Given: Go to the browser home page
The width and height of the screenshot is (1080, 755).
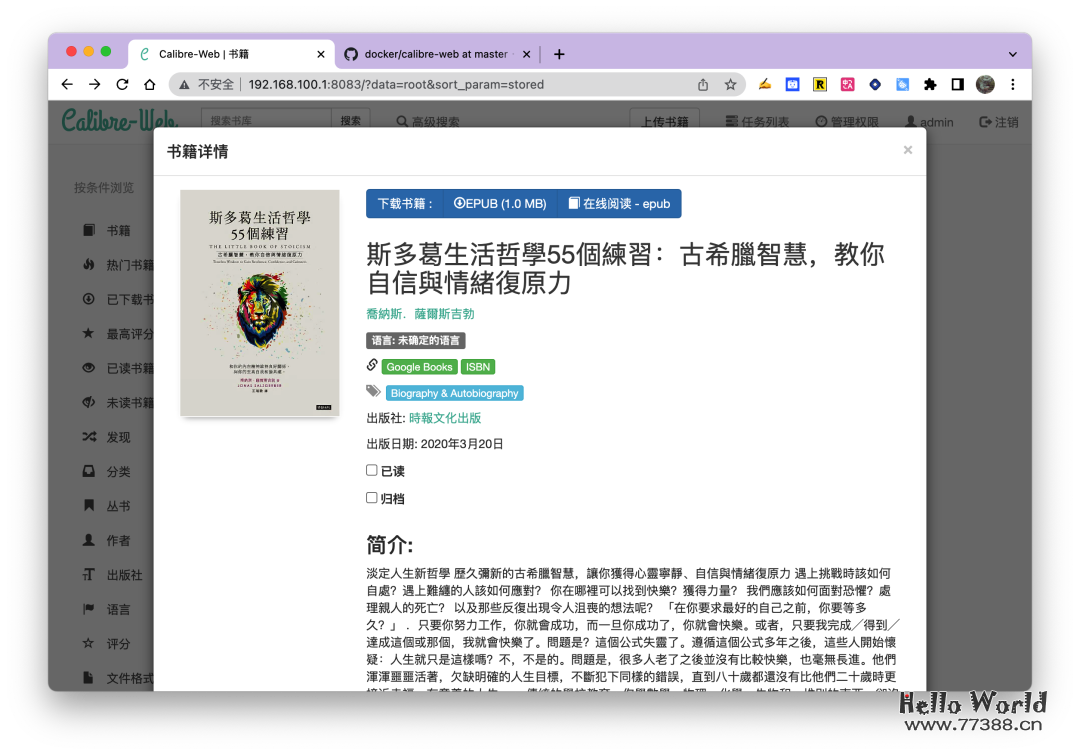Looking at the screenshot, I should point(149,84).
